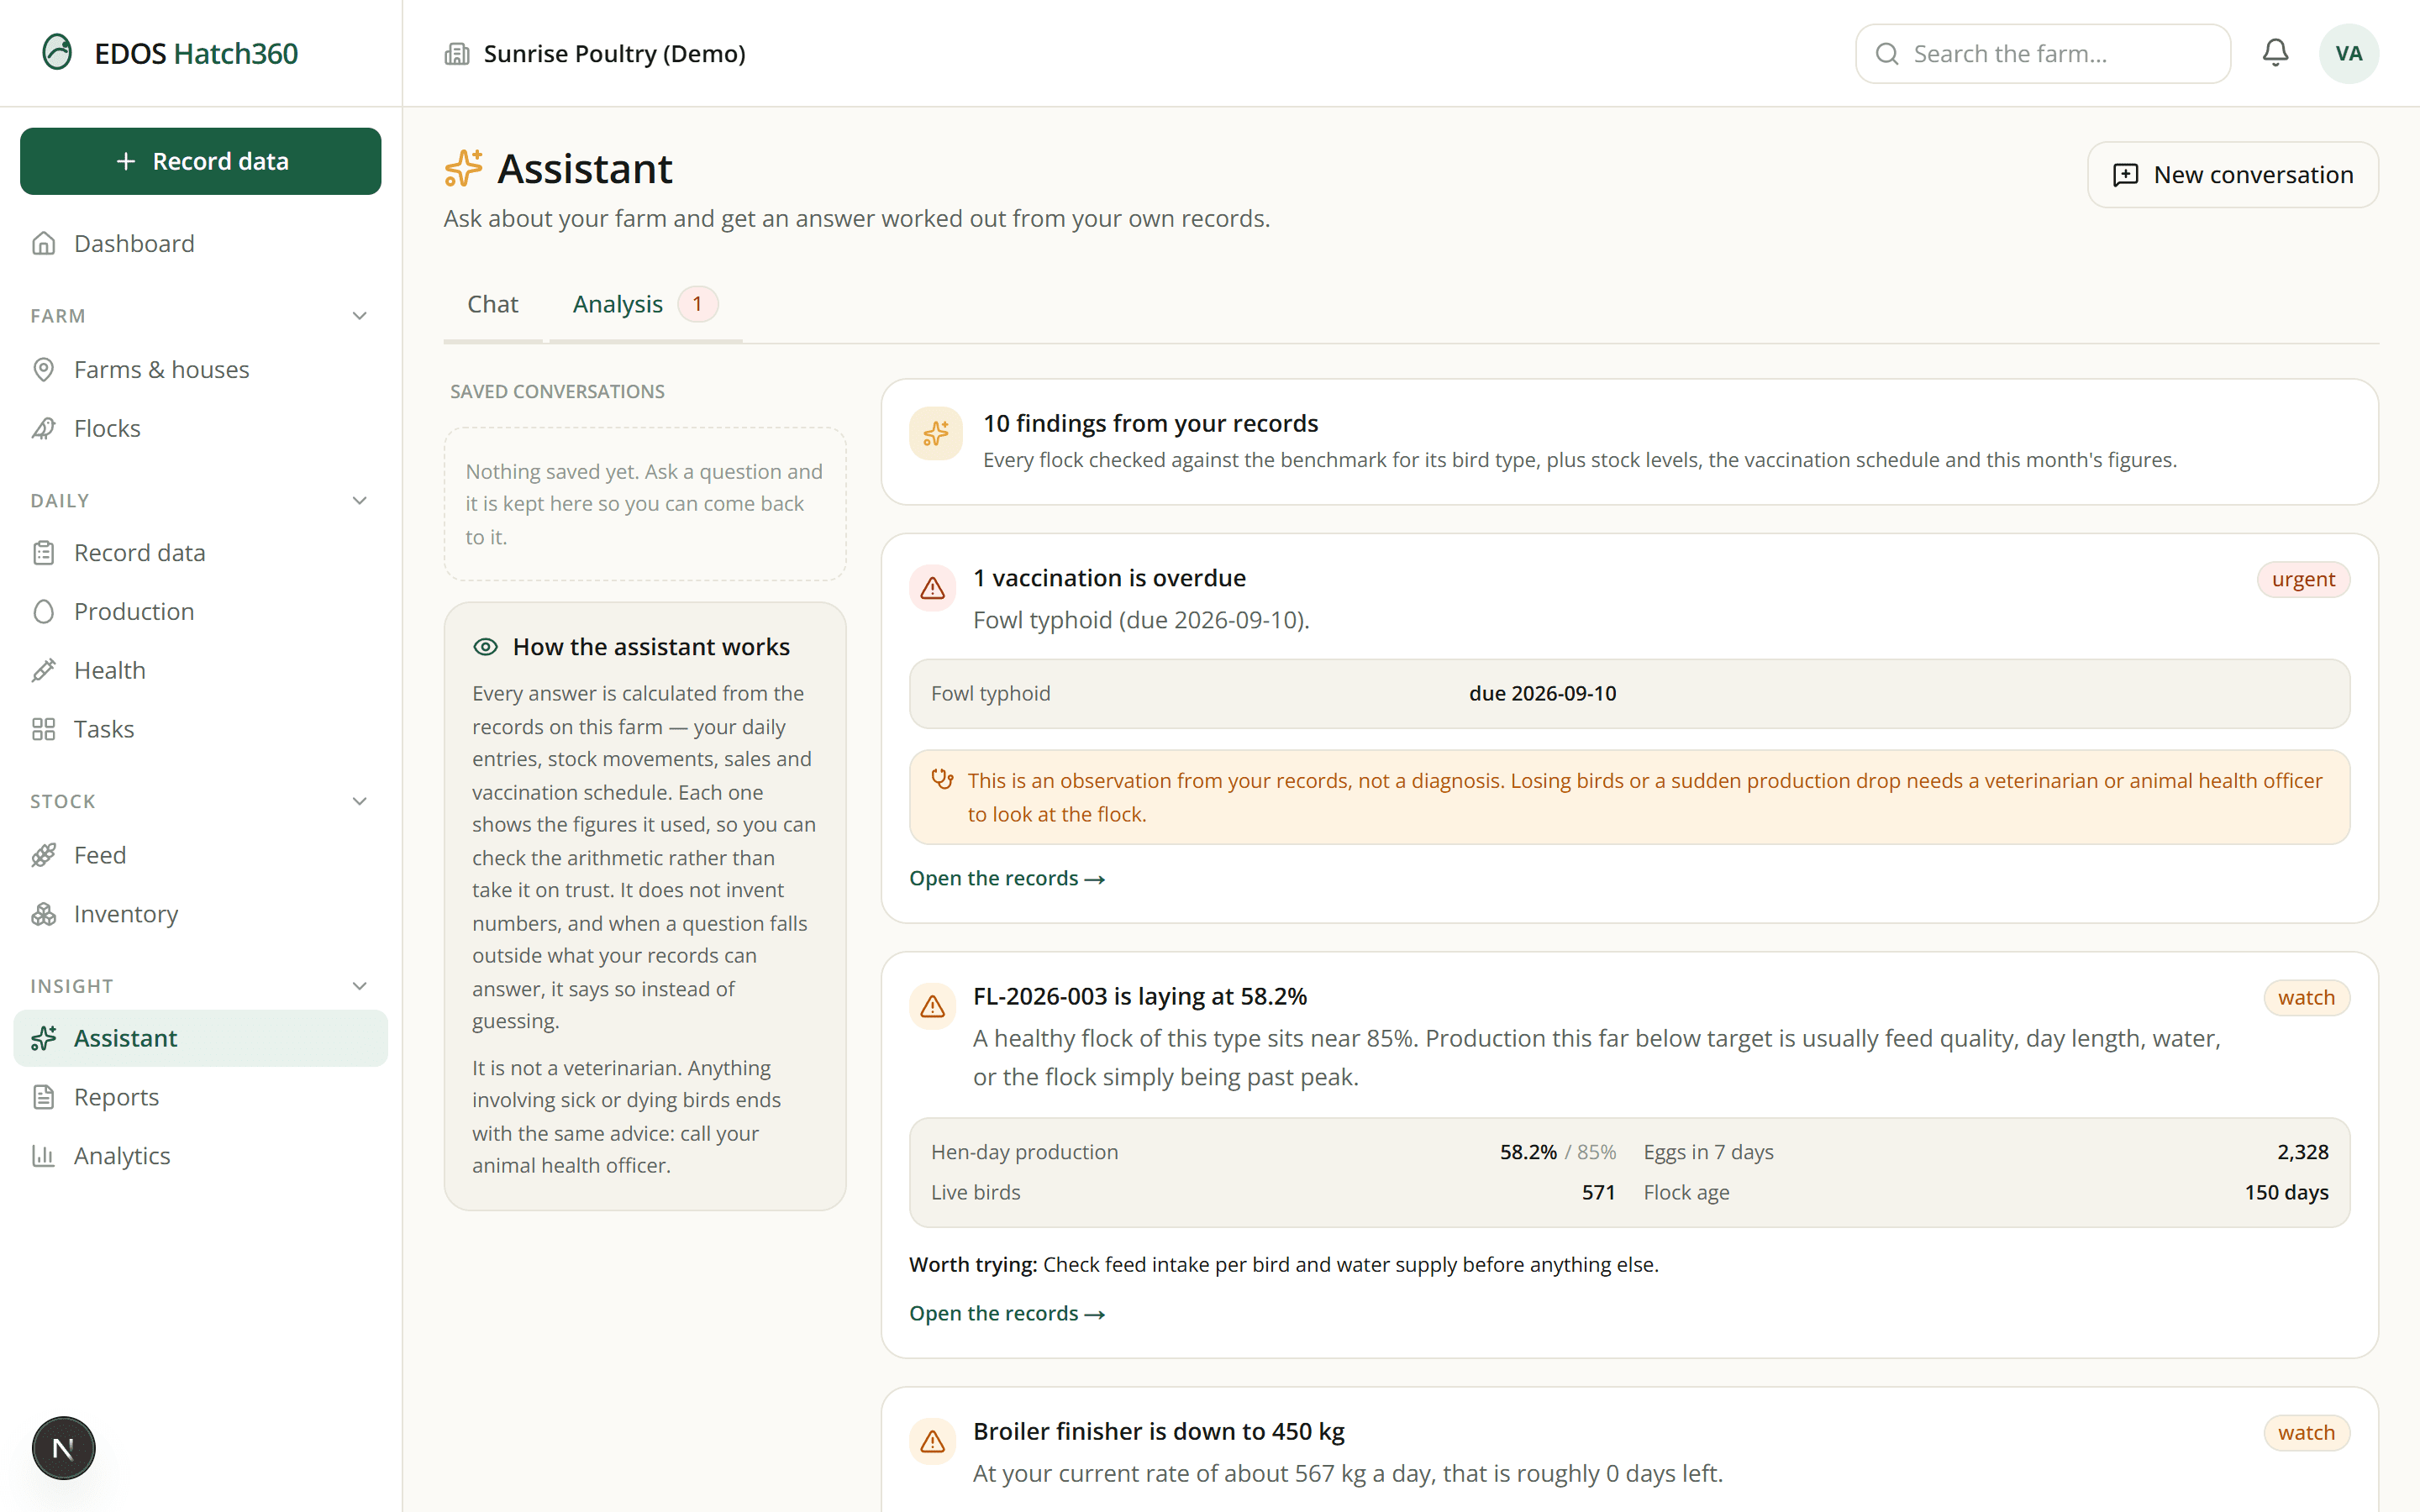Click the "1 vaccination is overdue" title
Screen dimensions: 2420x1512
tap(1109, 579)
